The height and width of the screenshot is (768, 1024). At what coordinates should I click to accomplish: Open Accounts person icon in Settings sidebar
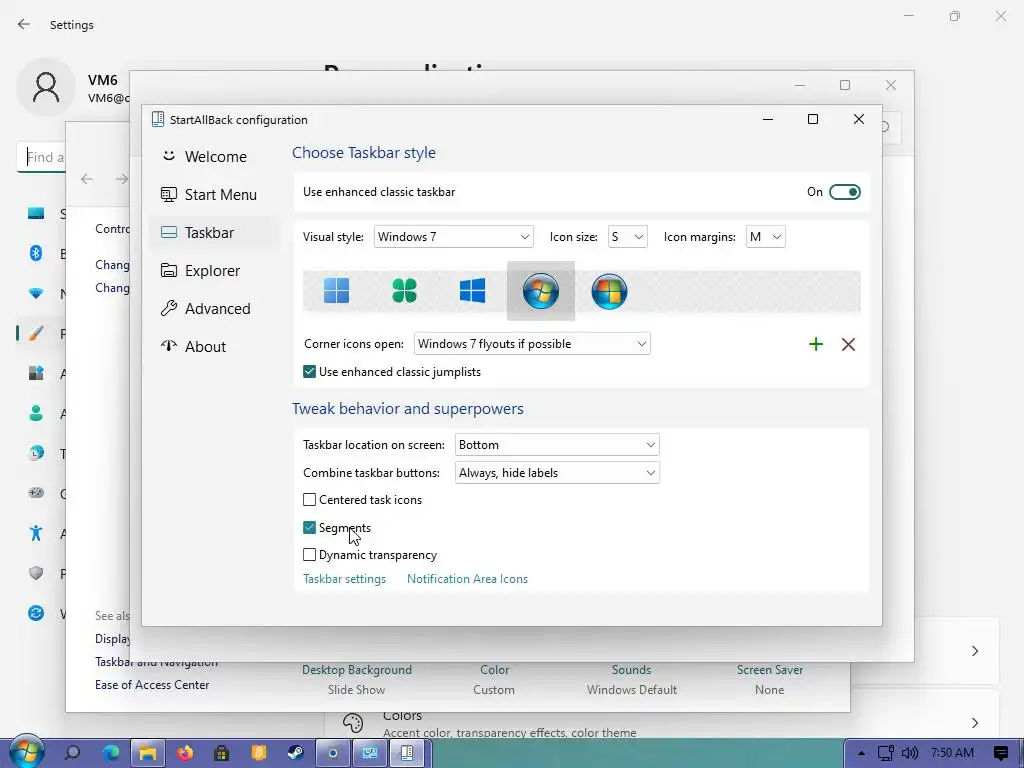[x=36, y=413]
